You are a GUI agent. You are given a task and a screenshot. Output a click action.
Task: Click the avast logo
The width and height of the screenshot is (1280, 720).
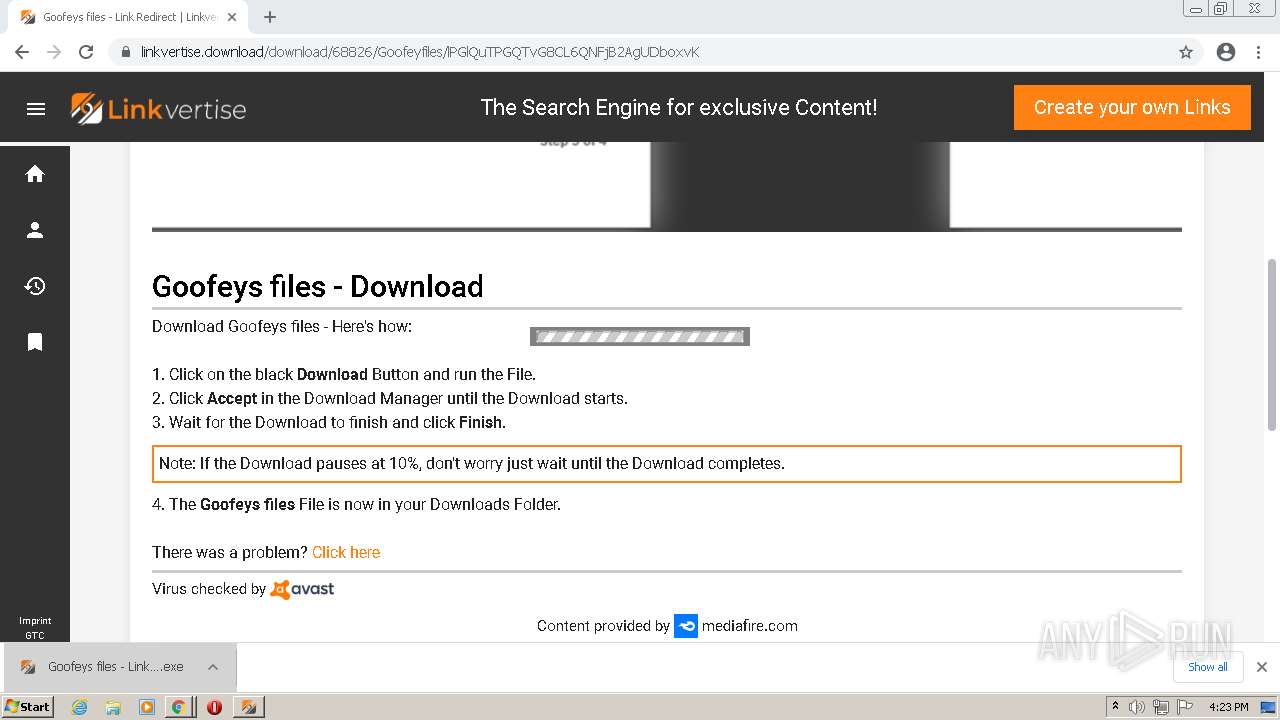click(x=302, y=589)
